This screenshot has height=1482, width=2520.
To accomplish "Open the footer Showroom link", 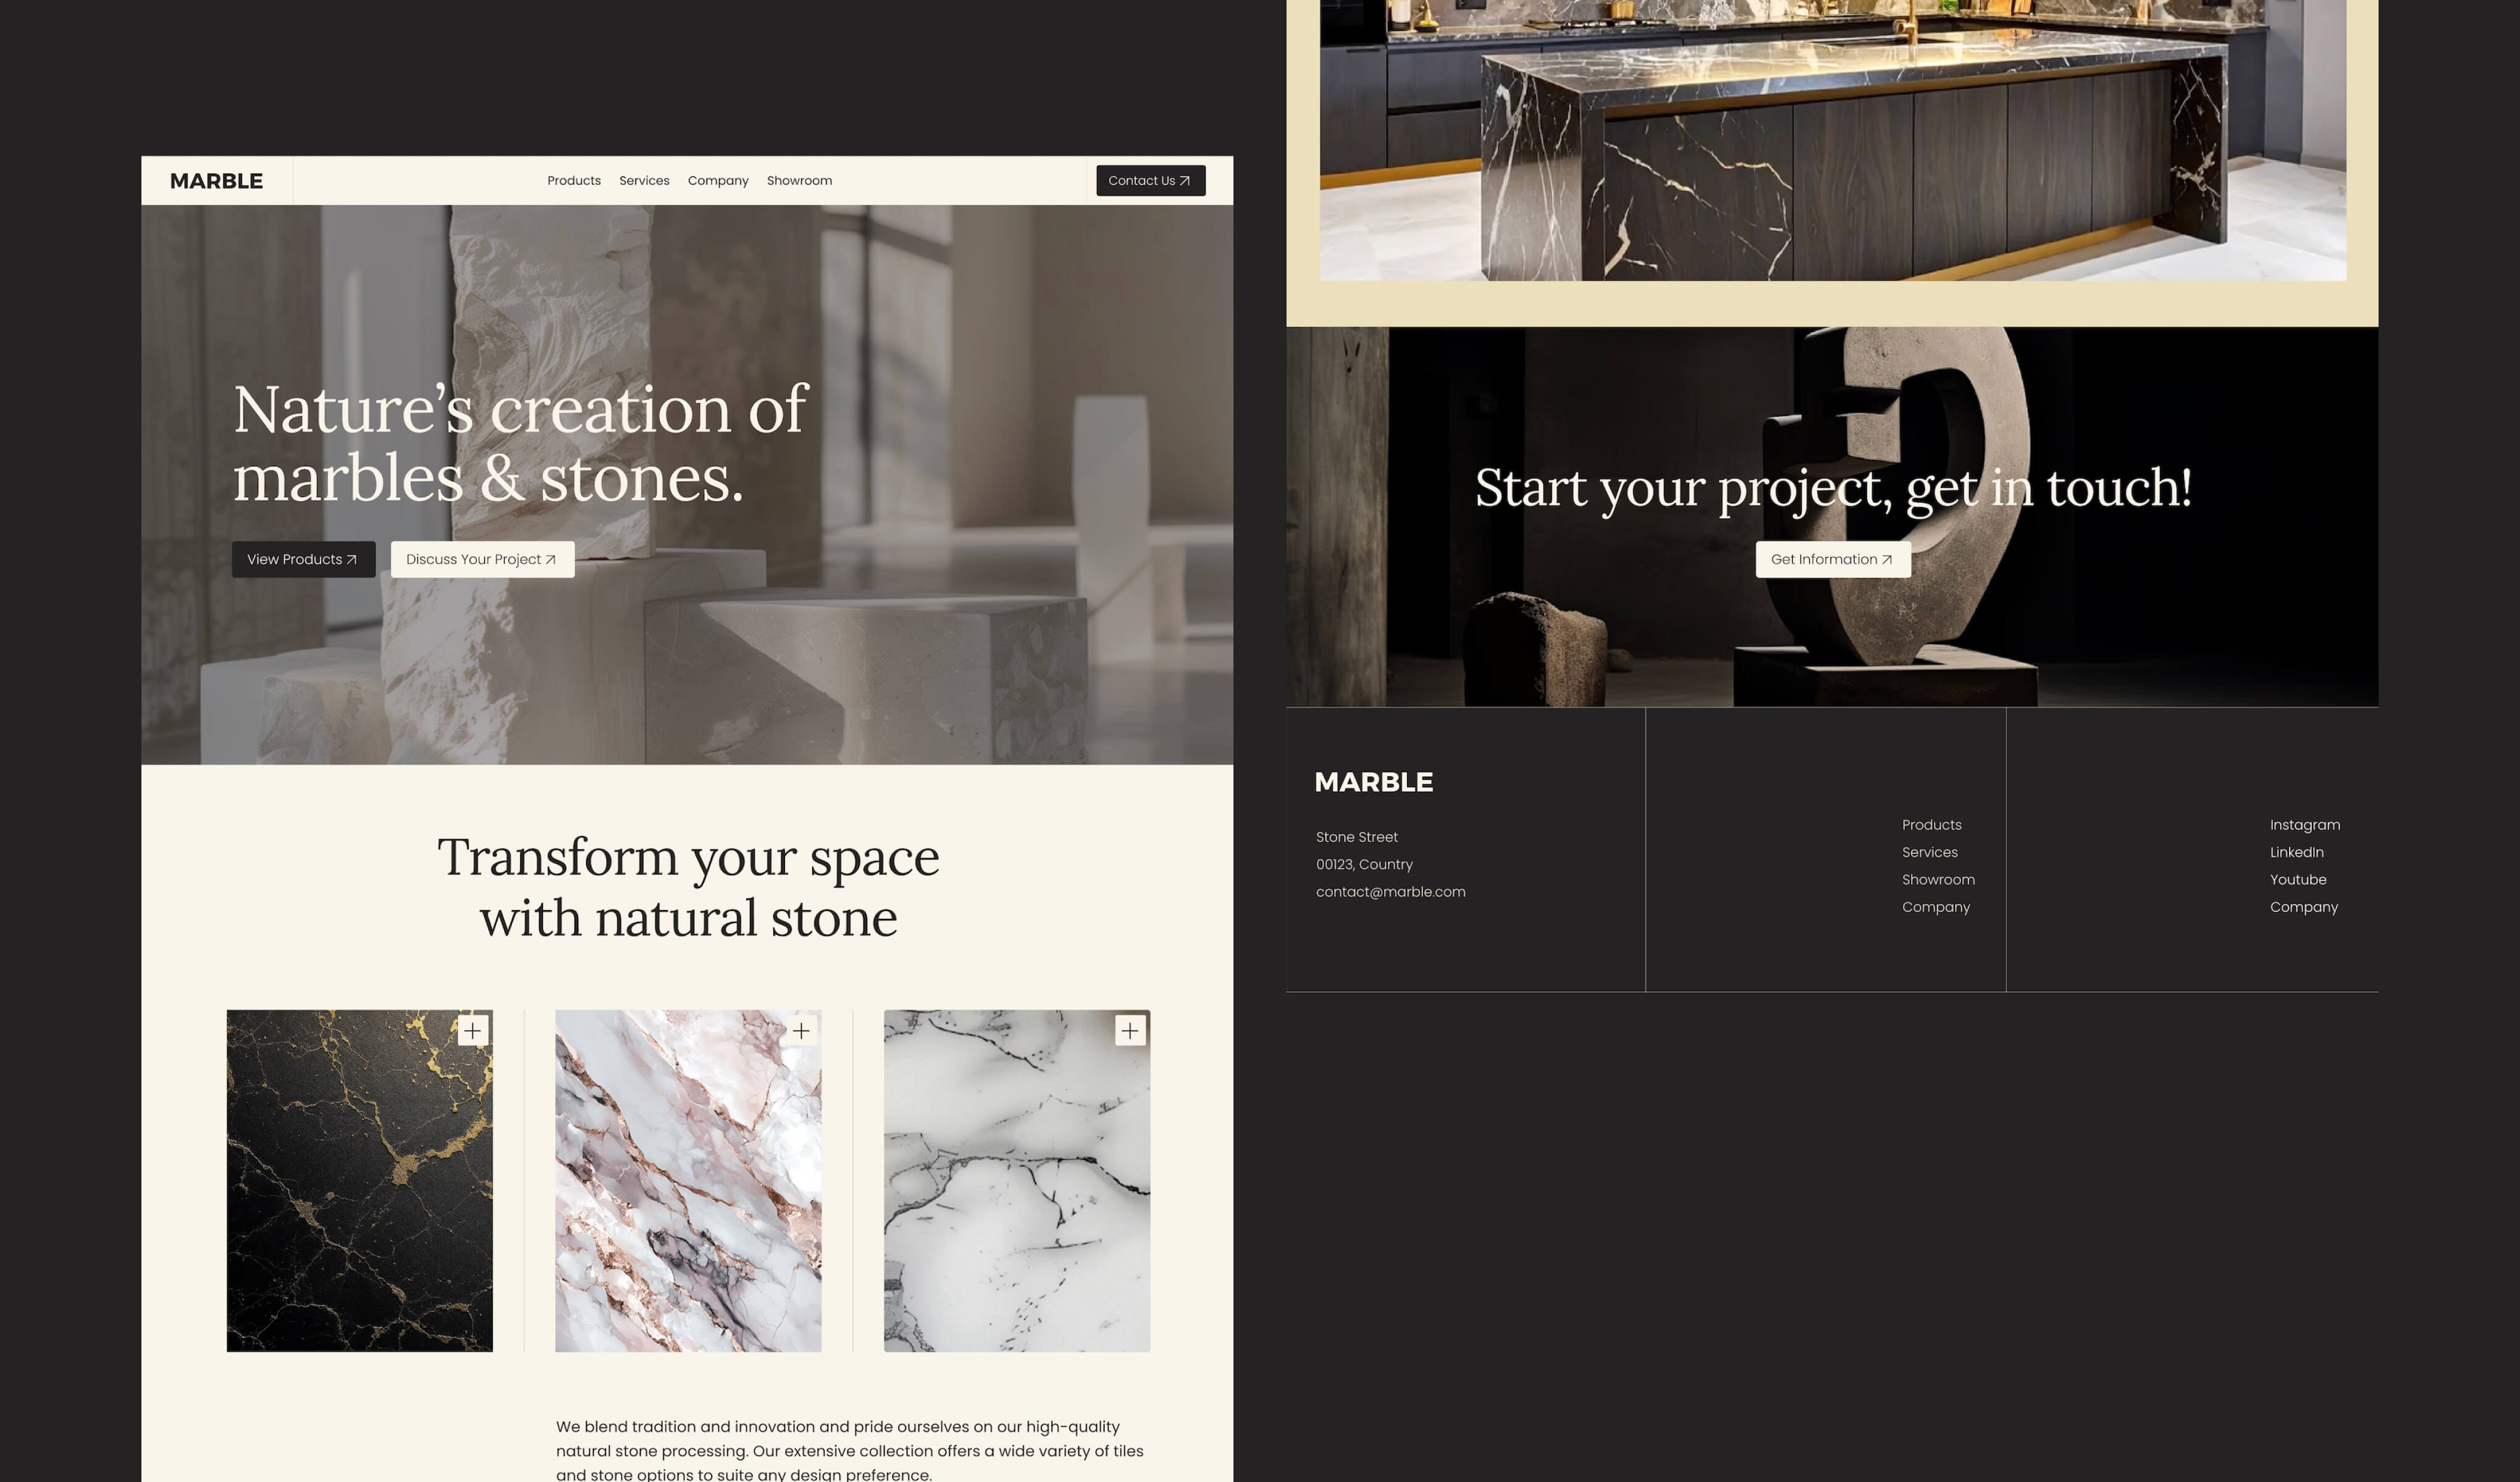I will pos(1938,880).
